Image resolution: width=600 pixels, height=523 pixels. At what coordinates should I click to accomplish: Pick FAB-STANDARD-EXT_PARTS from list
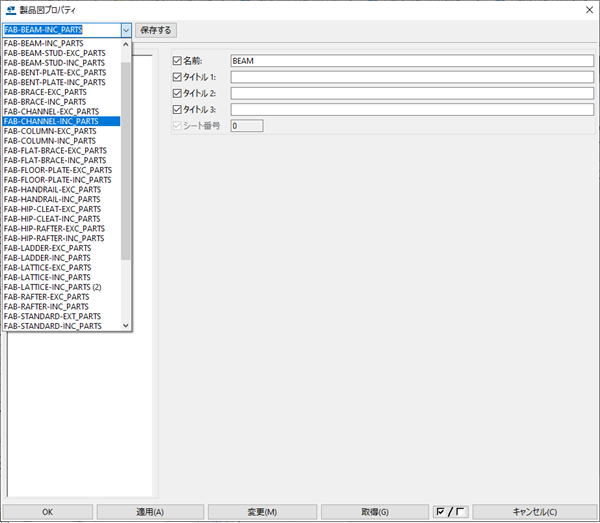(62, 316)
